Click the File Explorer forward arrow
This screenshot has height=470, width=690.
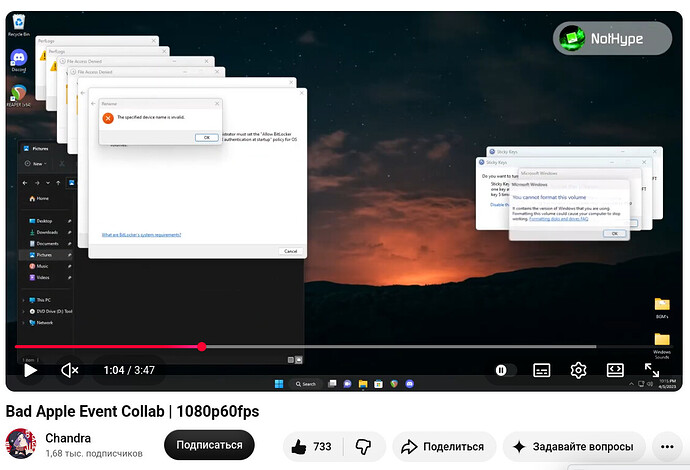[x=37, y=183]
